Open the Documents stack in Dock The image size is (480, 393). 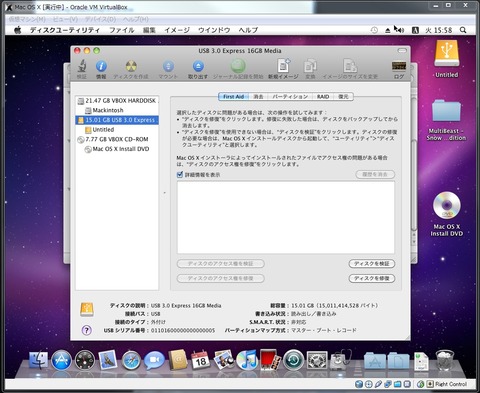[398, 361]
